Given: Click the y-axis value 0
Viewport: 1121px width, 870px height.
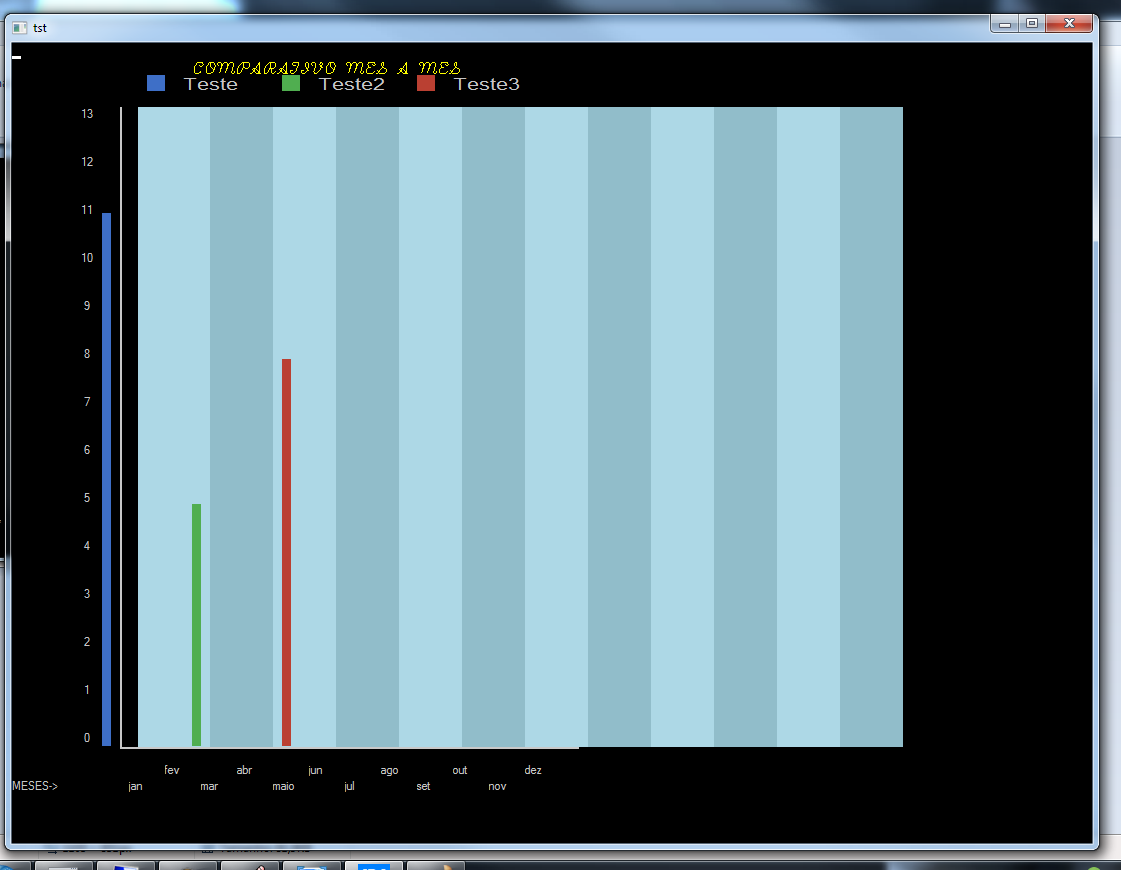Looking at the screenshot, I should click(x=87, y=738).
